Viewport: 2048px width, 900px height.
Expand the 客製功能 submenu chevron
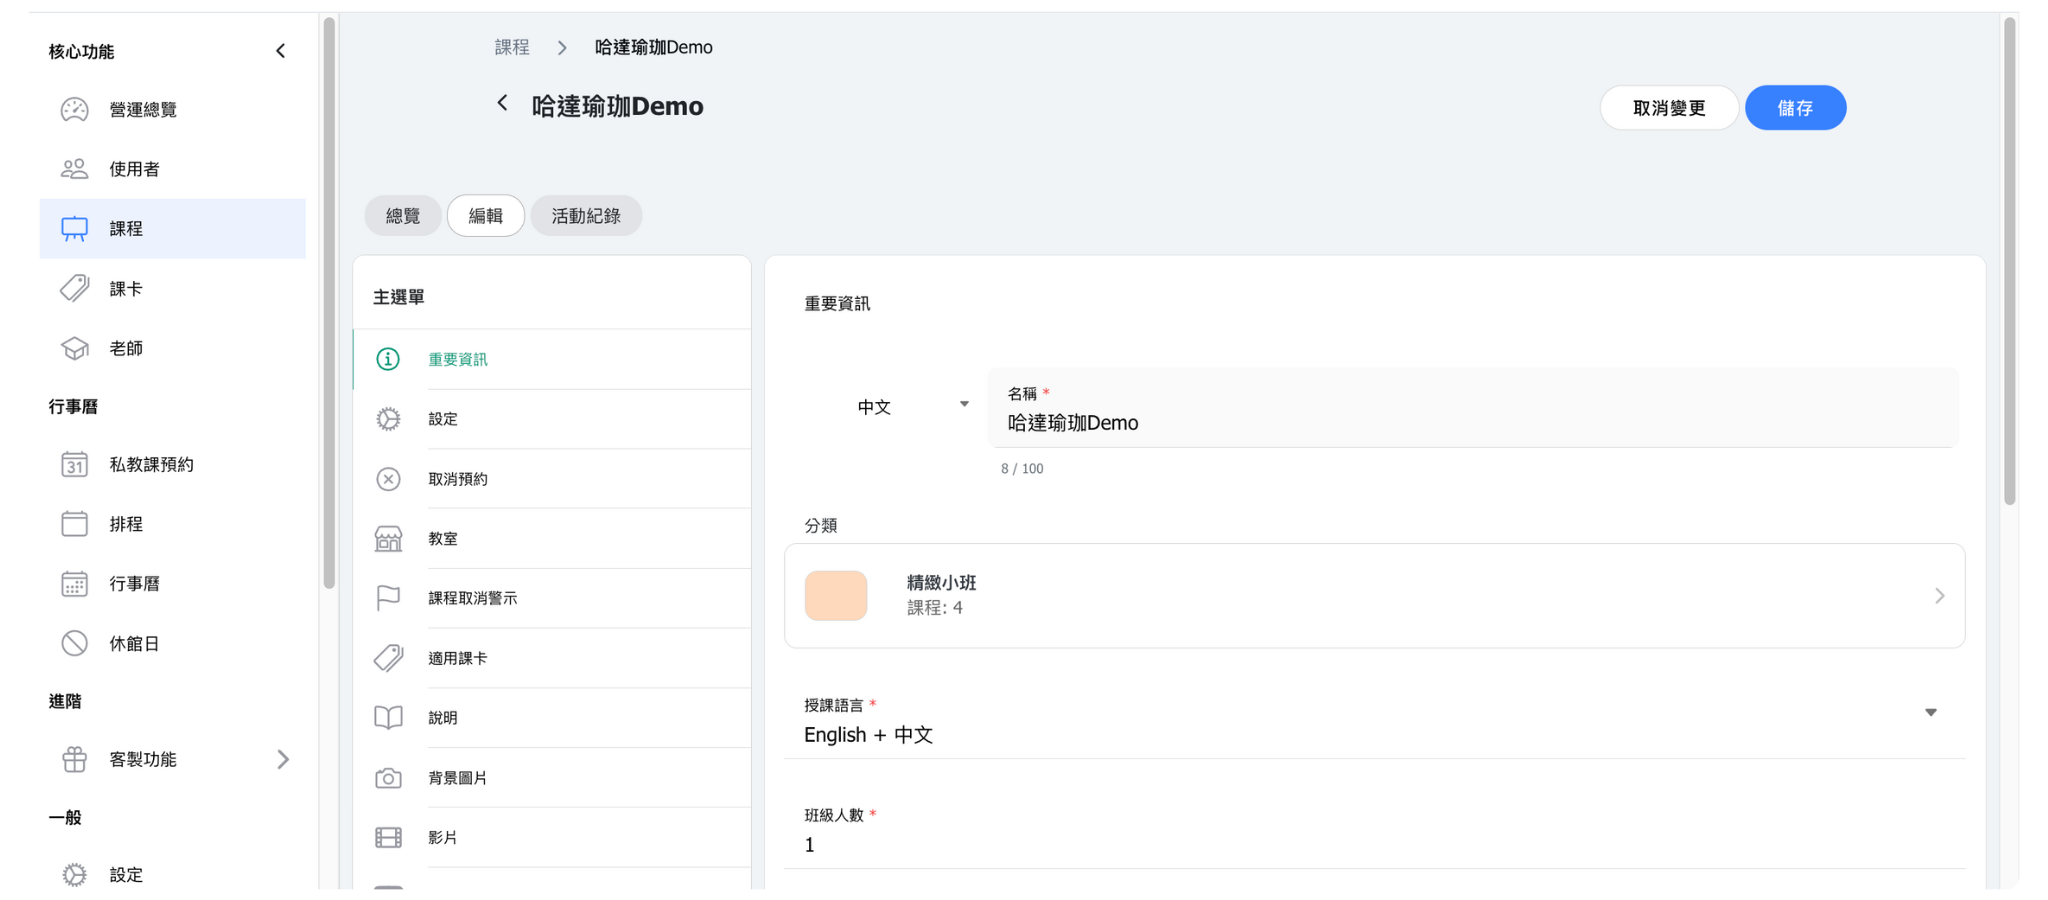283,760
